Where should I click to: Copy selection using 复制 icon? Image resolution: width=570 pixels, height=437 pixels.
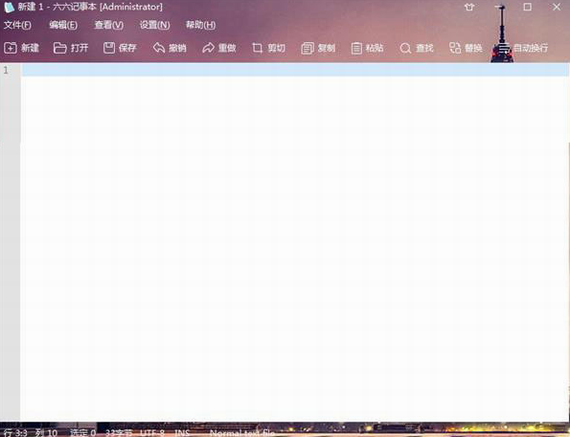(x=318, y=48)
